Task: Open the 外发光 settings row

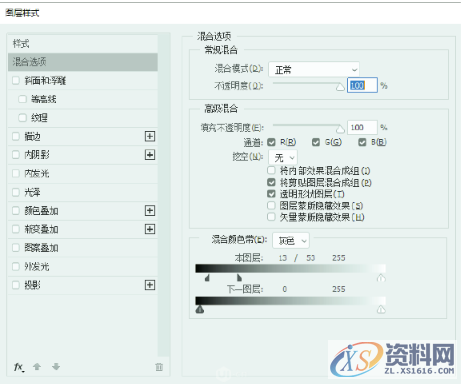Action: [x=83, y=266]
